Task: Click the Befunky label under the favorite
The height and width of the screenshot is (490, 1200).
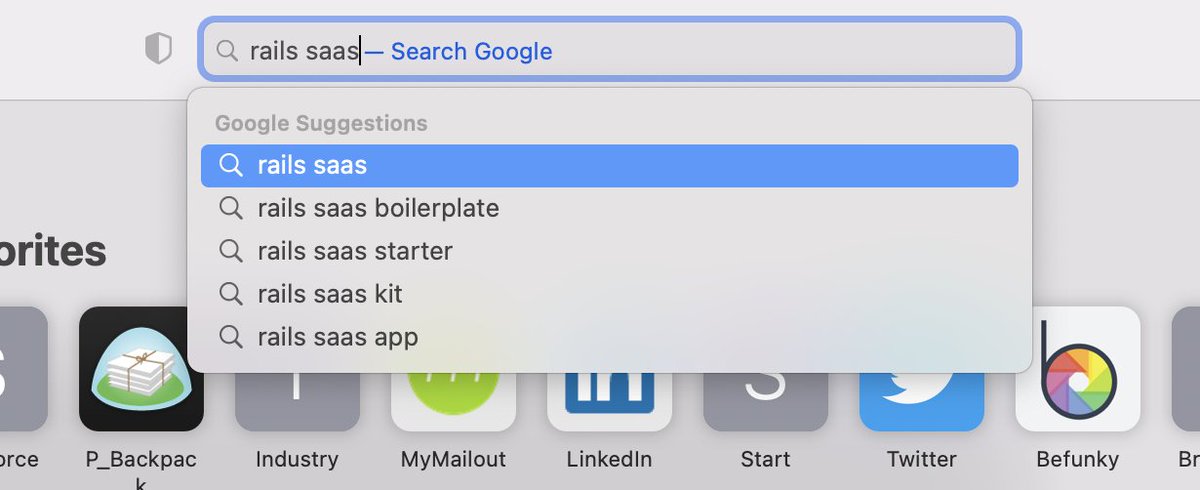Action: 1077,460
